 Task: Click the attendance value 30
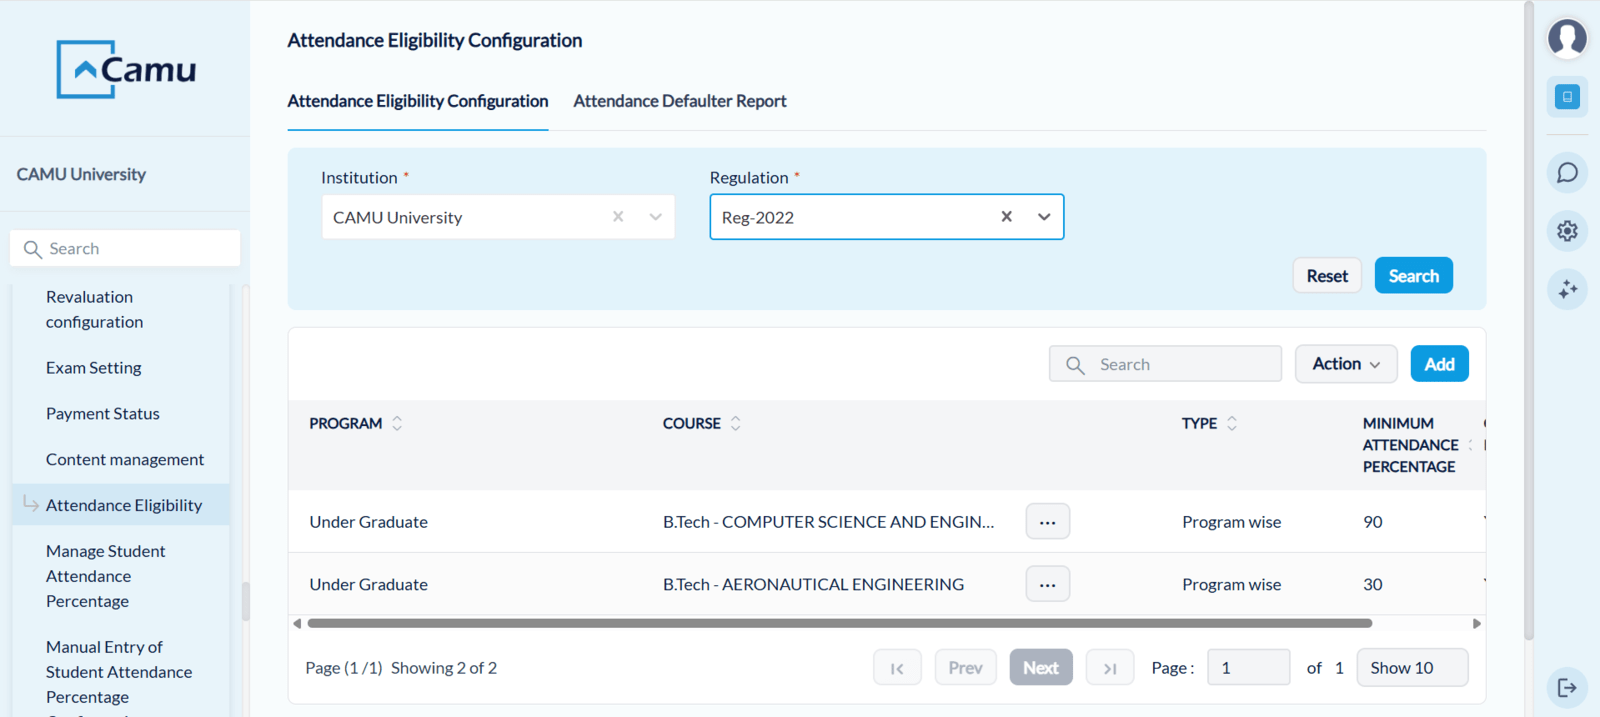point(1373,585)
